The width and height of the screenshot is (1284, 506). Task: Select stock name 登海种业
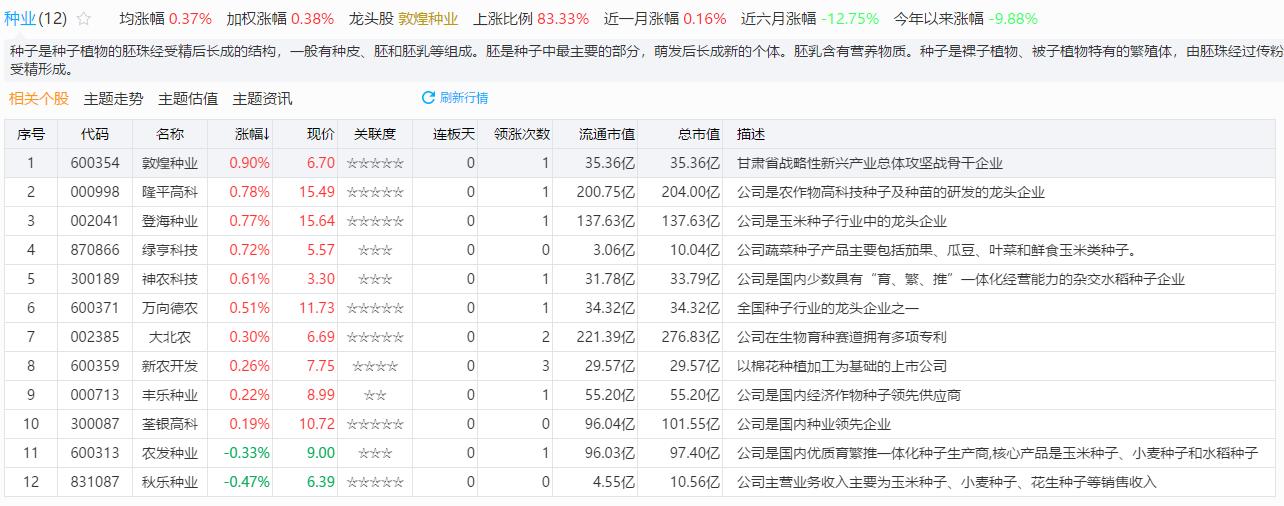point(171,221)
